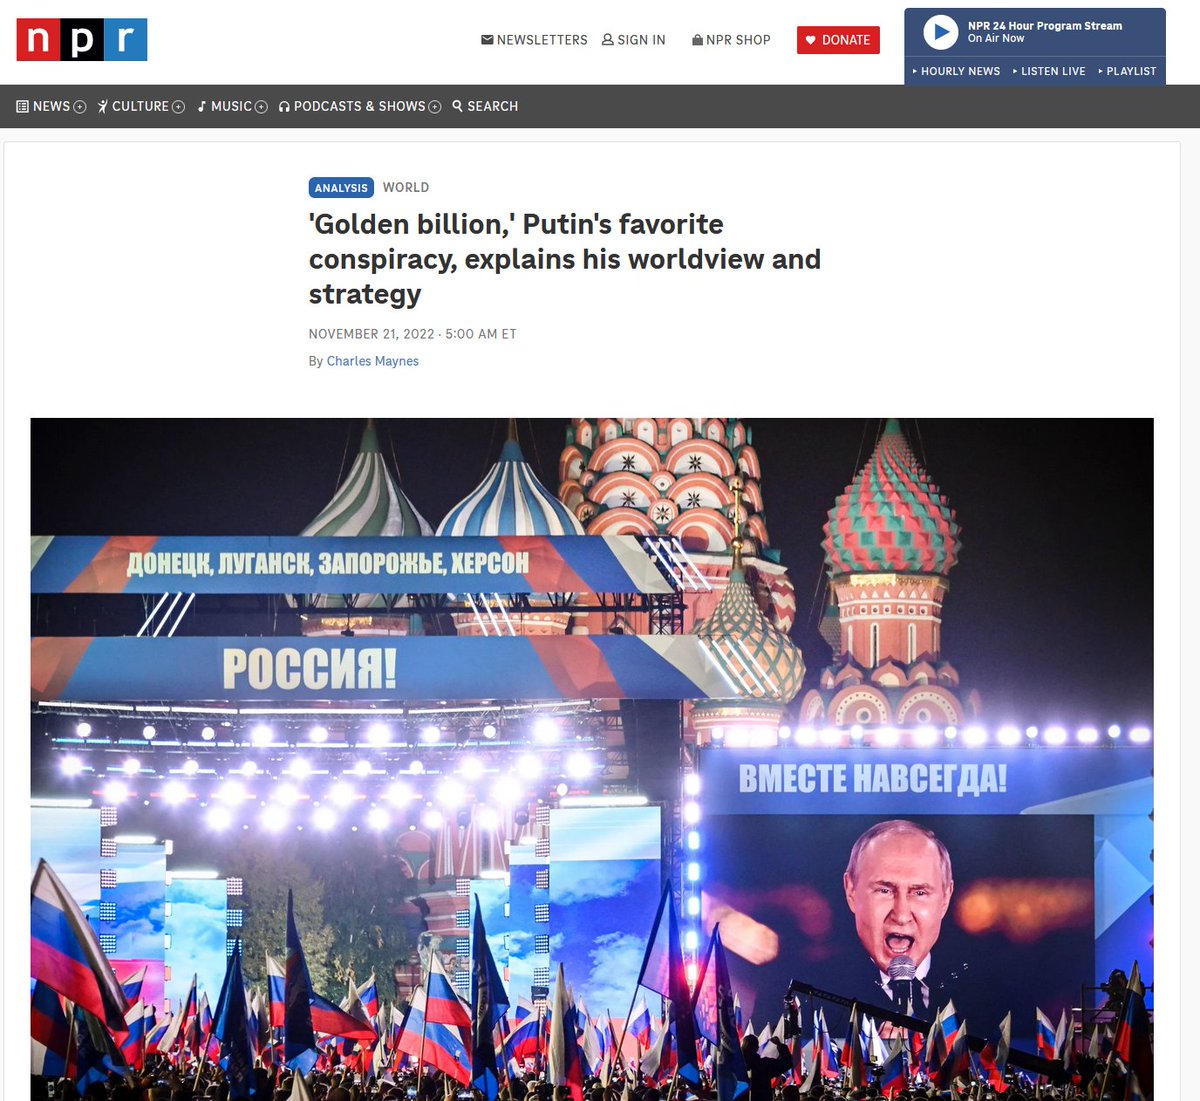Viewport: 1200px width, 1101px height.
Task: Click the newsletters envelope icon
Action: pyautogui.click(x=487, y=40)
